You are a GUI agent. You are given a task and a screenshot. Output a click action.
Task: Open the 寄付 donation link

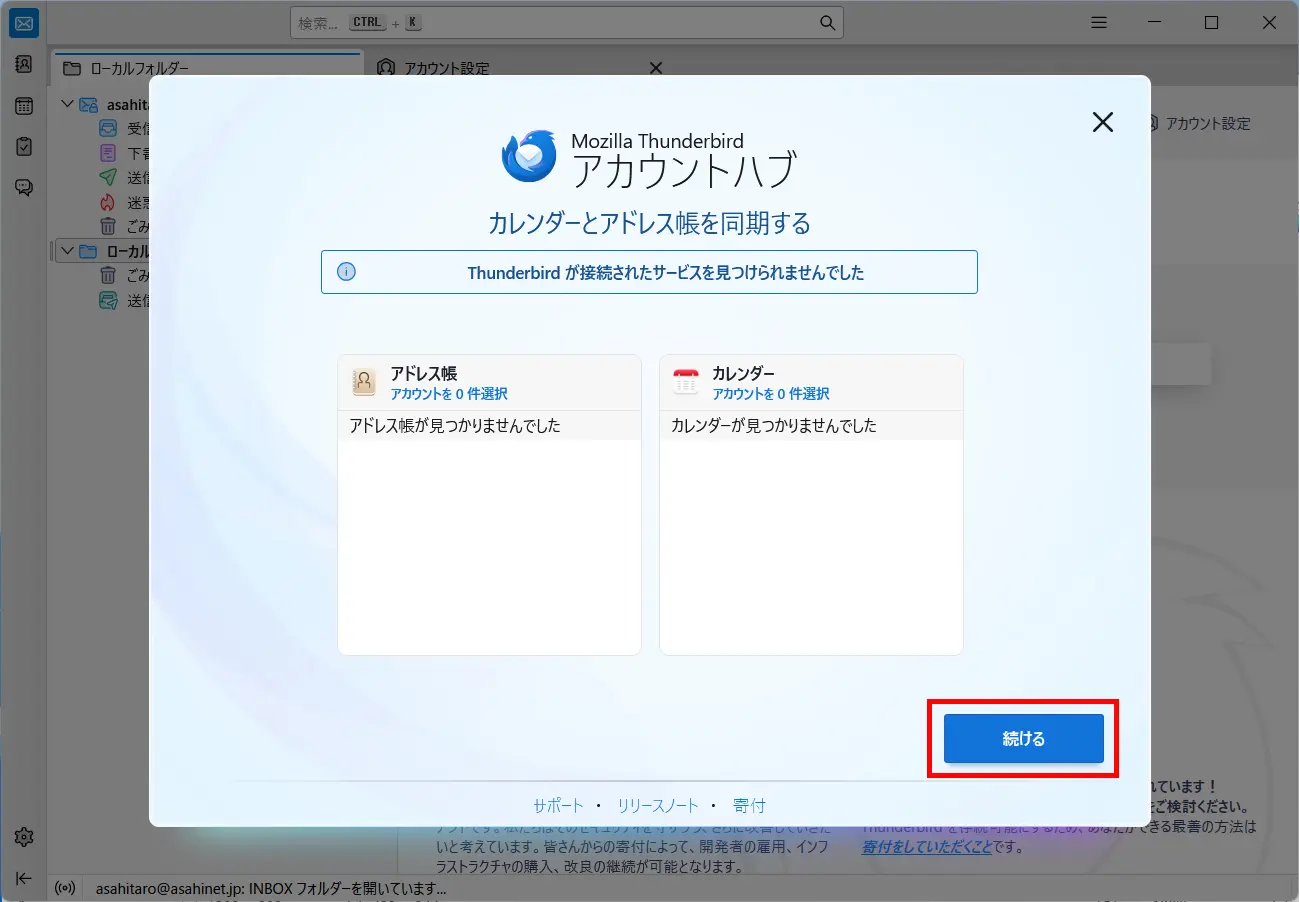749,805
